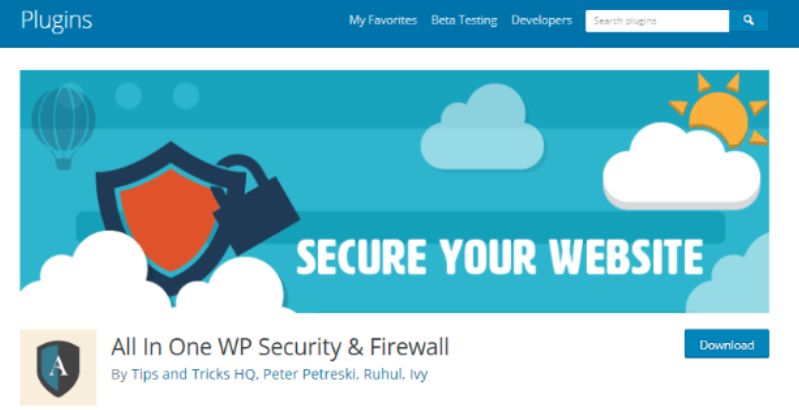Focus the Search plugins input field
The image size is (799, 410).
pos(656,20)
